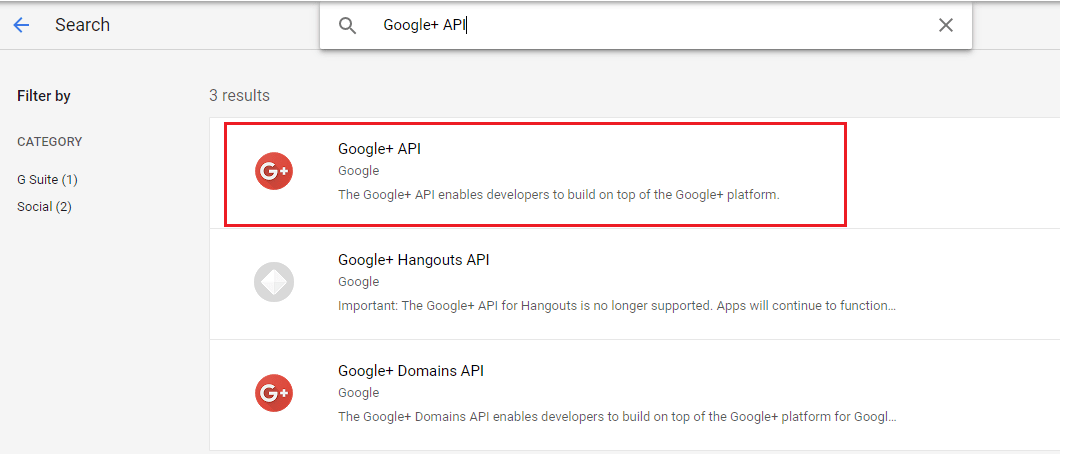Screen dimensions: 1070x454
Task: Click the Hangouts "no longer supported" description
Action: [x=616, y=306]
